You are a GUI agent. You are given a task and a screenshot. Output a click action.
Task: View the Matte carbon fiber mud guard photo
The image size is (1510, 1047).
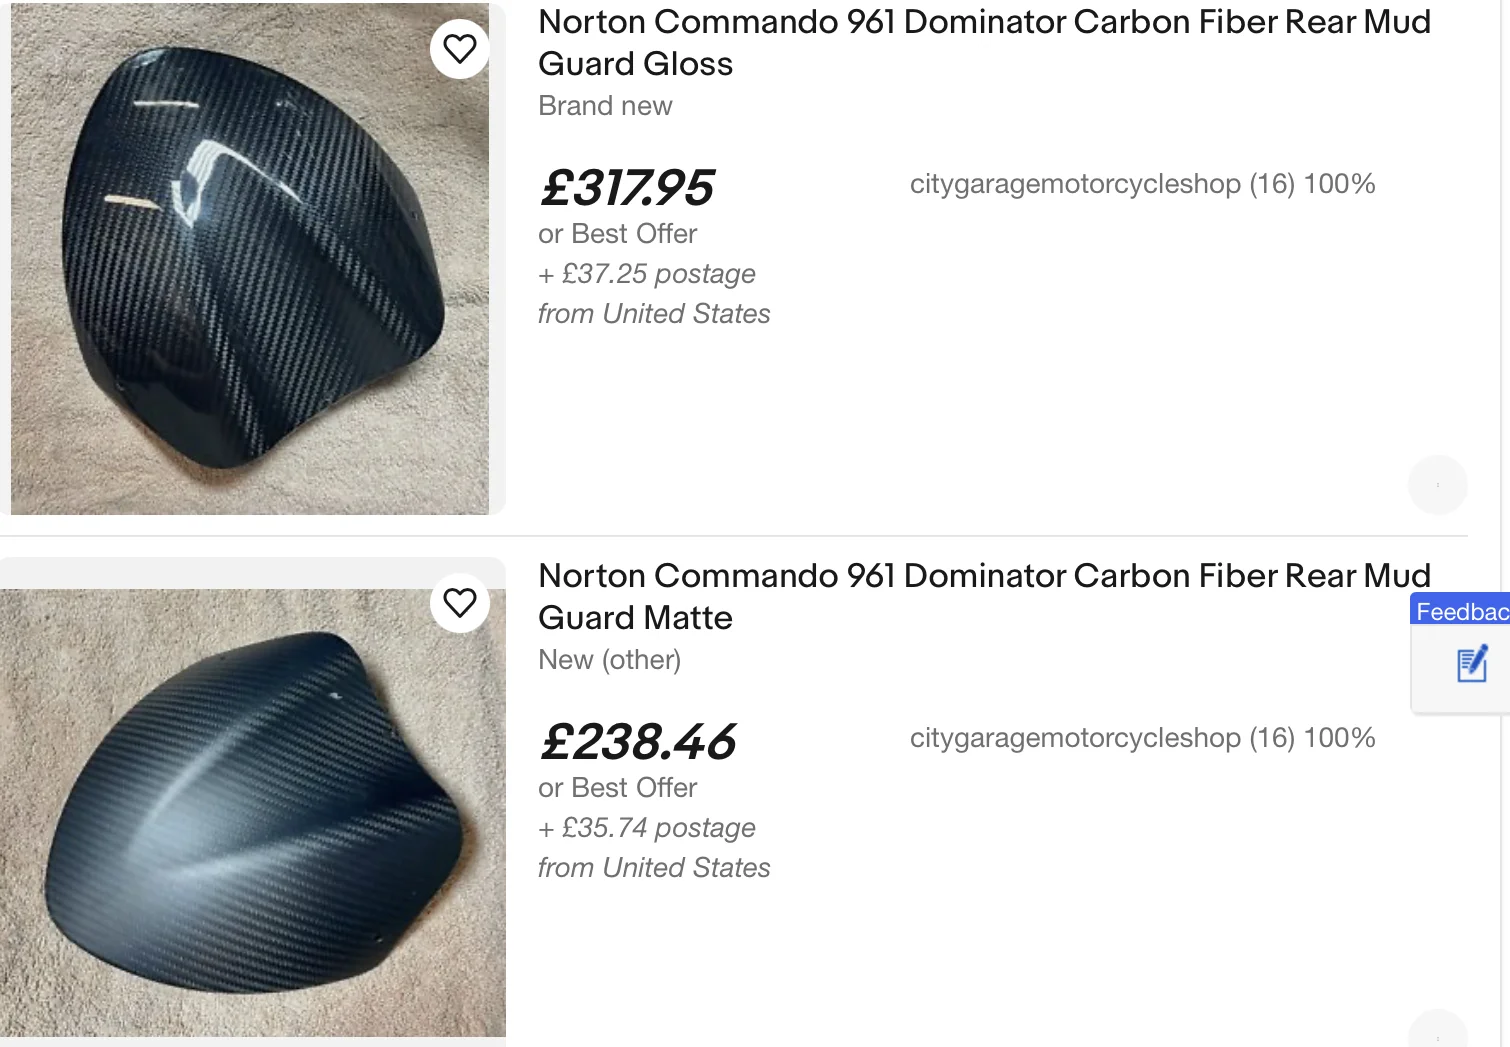[x=250, y=812]
